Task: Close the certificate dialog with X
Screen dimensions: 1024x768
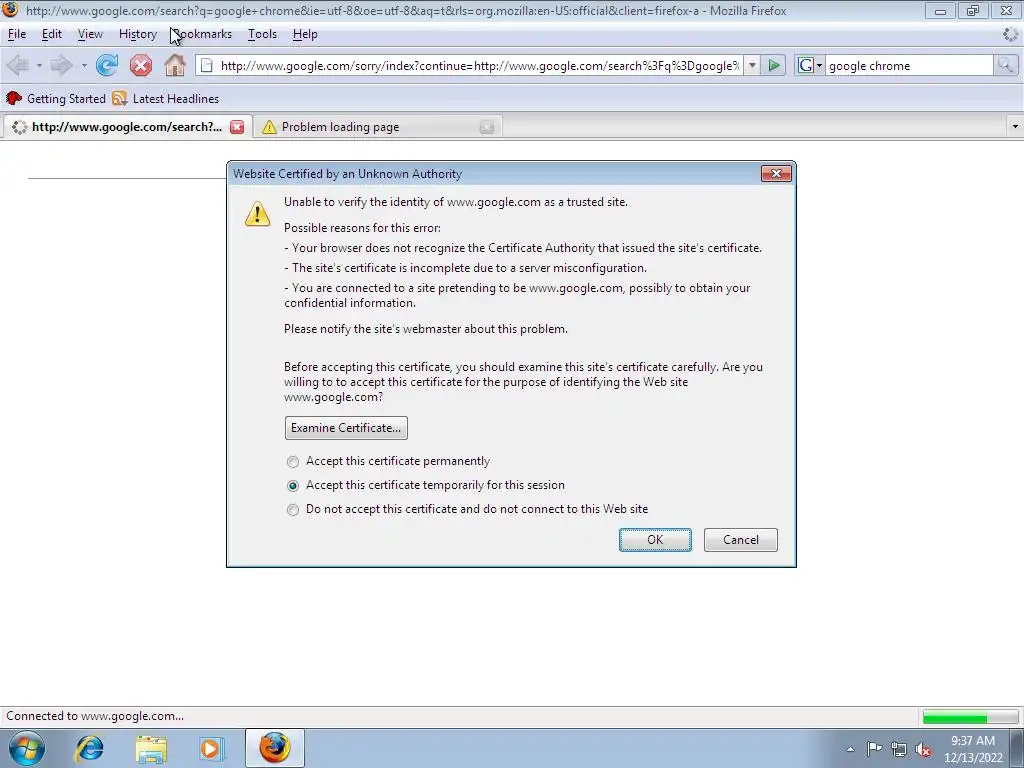Action: tap(776, 173)
